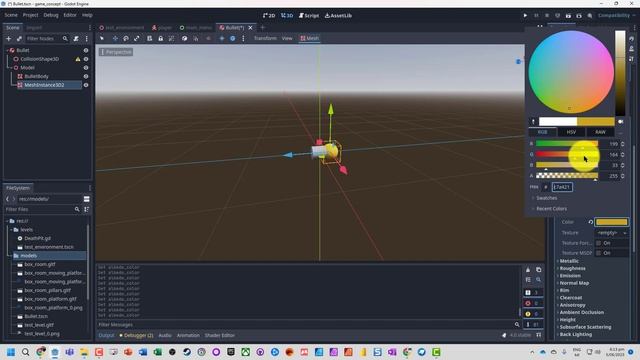Lock the selected node with padlock icon
The height and width of the screenshot is (360, 640).
160,38
